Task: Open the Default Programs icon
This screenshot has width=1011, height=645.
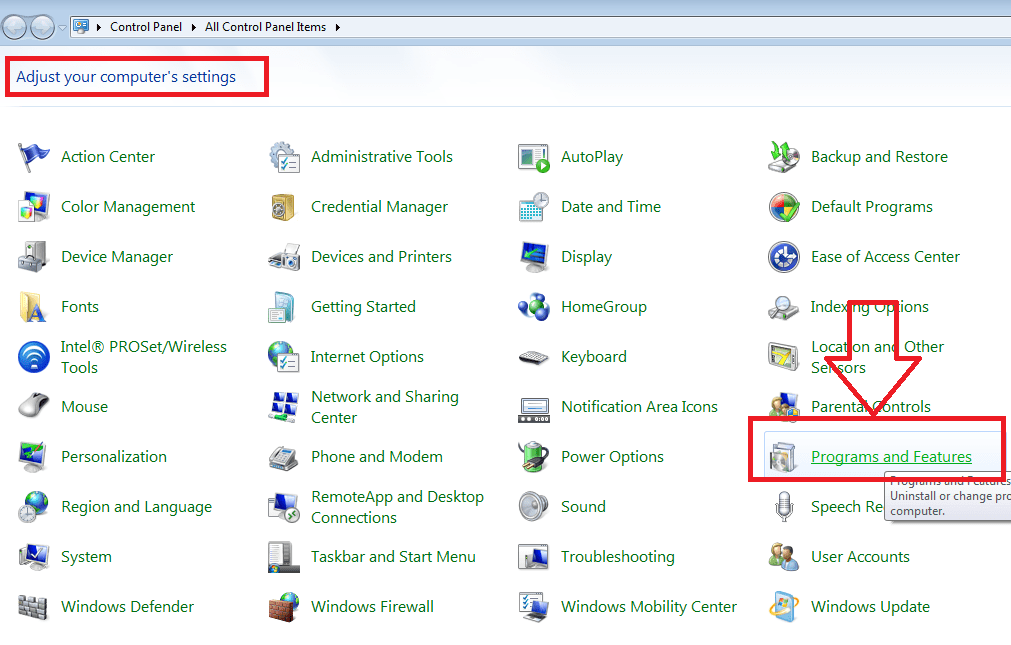Action: [784, 207]
